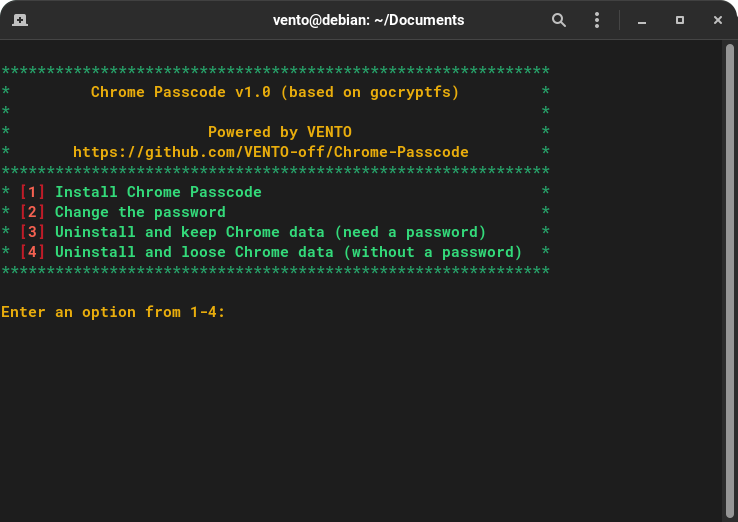Screen dimensions: 738x522
Task: Click 'Chrome Passcode v1.0 (based on gocryptfs)' heading
Action: coord(275,92)
